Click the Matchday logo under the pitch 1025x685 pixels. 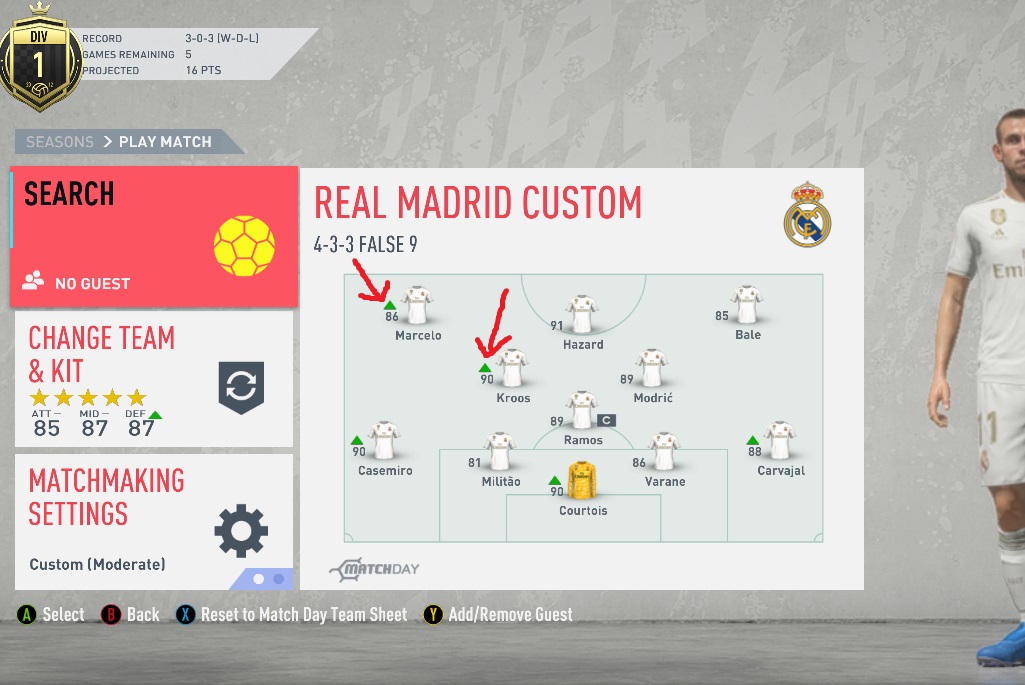[x=375, y=569]
